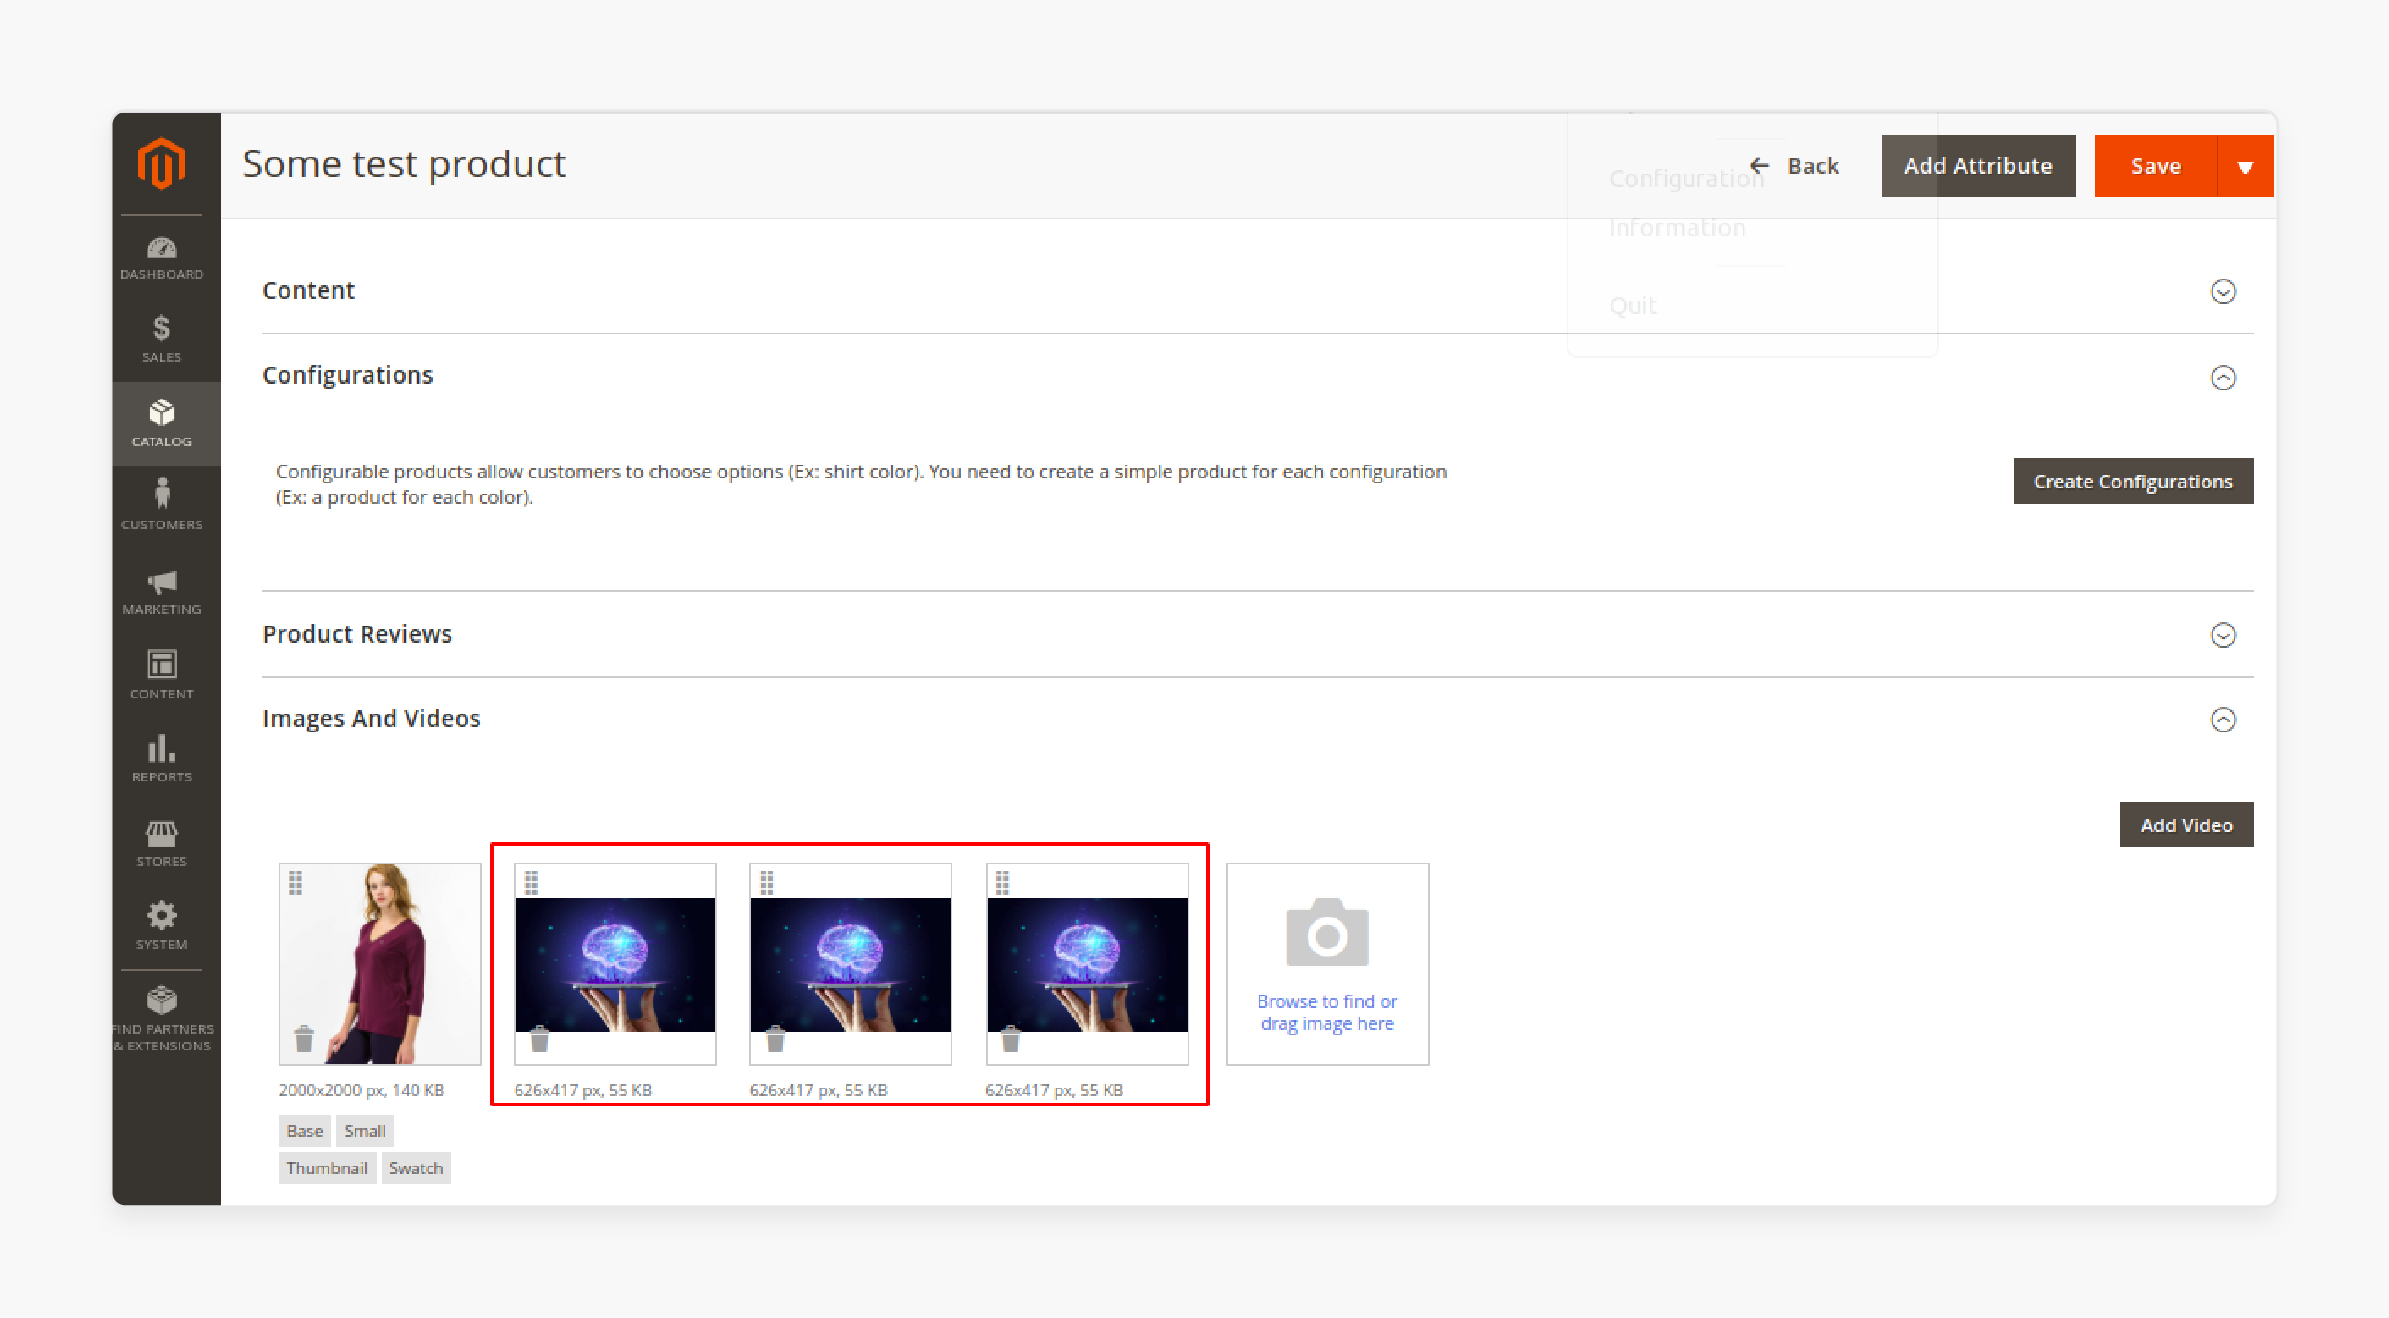Delete the 2000x2000 woman product image
This screenshot has width=2389, height=1318.
pyautogui.click(x=304, y=1039)
